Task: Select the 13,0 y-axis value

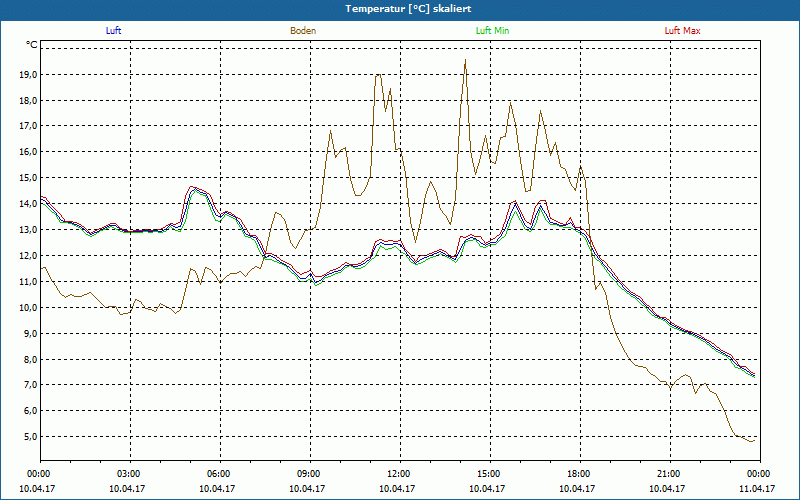Action: [x=28, y=230]
